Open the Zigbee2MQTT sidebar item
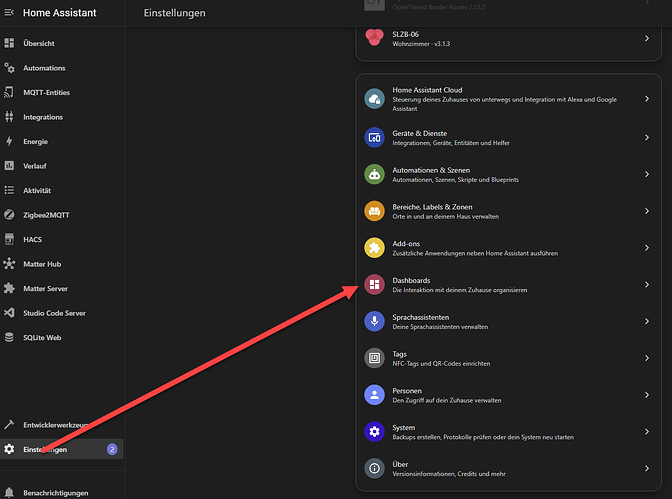Viewport: 672px width, 499px height. pos(46,215)
